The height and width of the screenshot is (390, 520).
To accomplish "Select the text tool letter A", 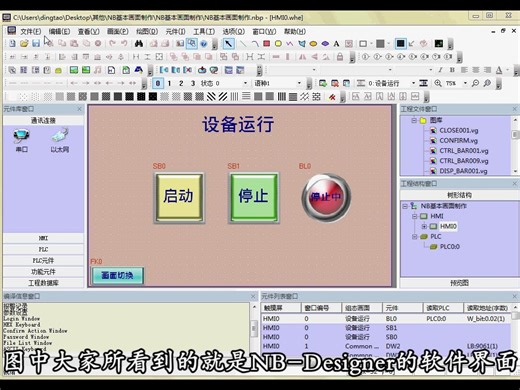I will (x=336, y=44).
